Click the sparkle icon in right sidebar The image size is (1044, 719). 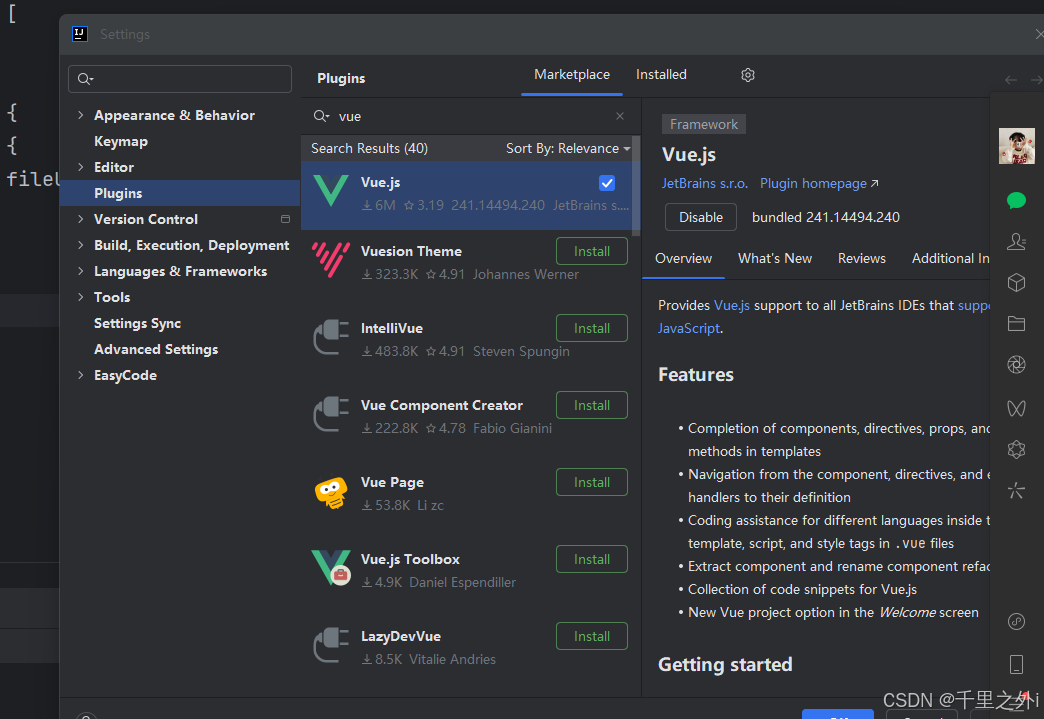pyautogui.click(x=1016, y=491)
